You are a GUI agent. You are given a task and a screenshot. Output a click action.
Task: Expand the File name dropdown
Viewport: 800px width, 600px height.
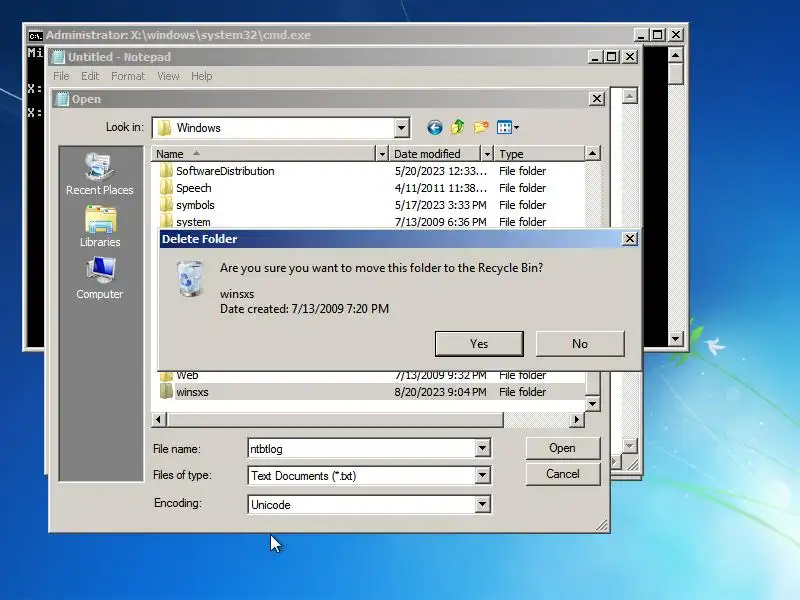coord(482,448)
